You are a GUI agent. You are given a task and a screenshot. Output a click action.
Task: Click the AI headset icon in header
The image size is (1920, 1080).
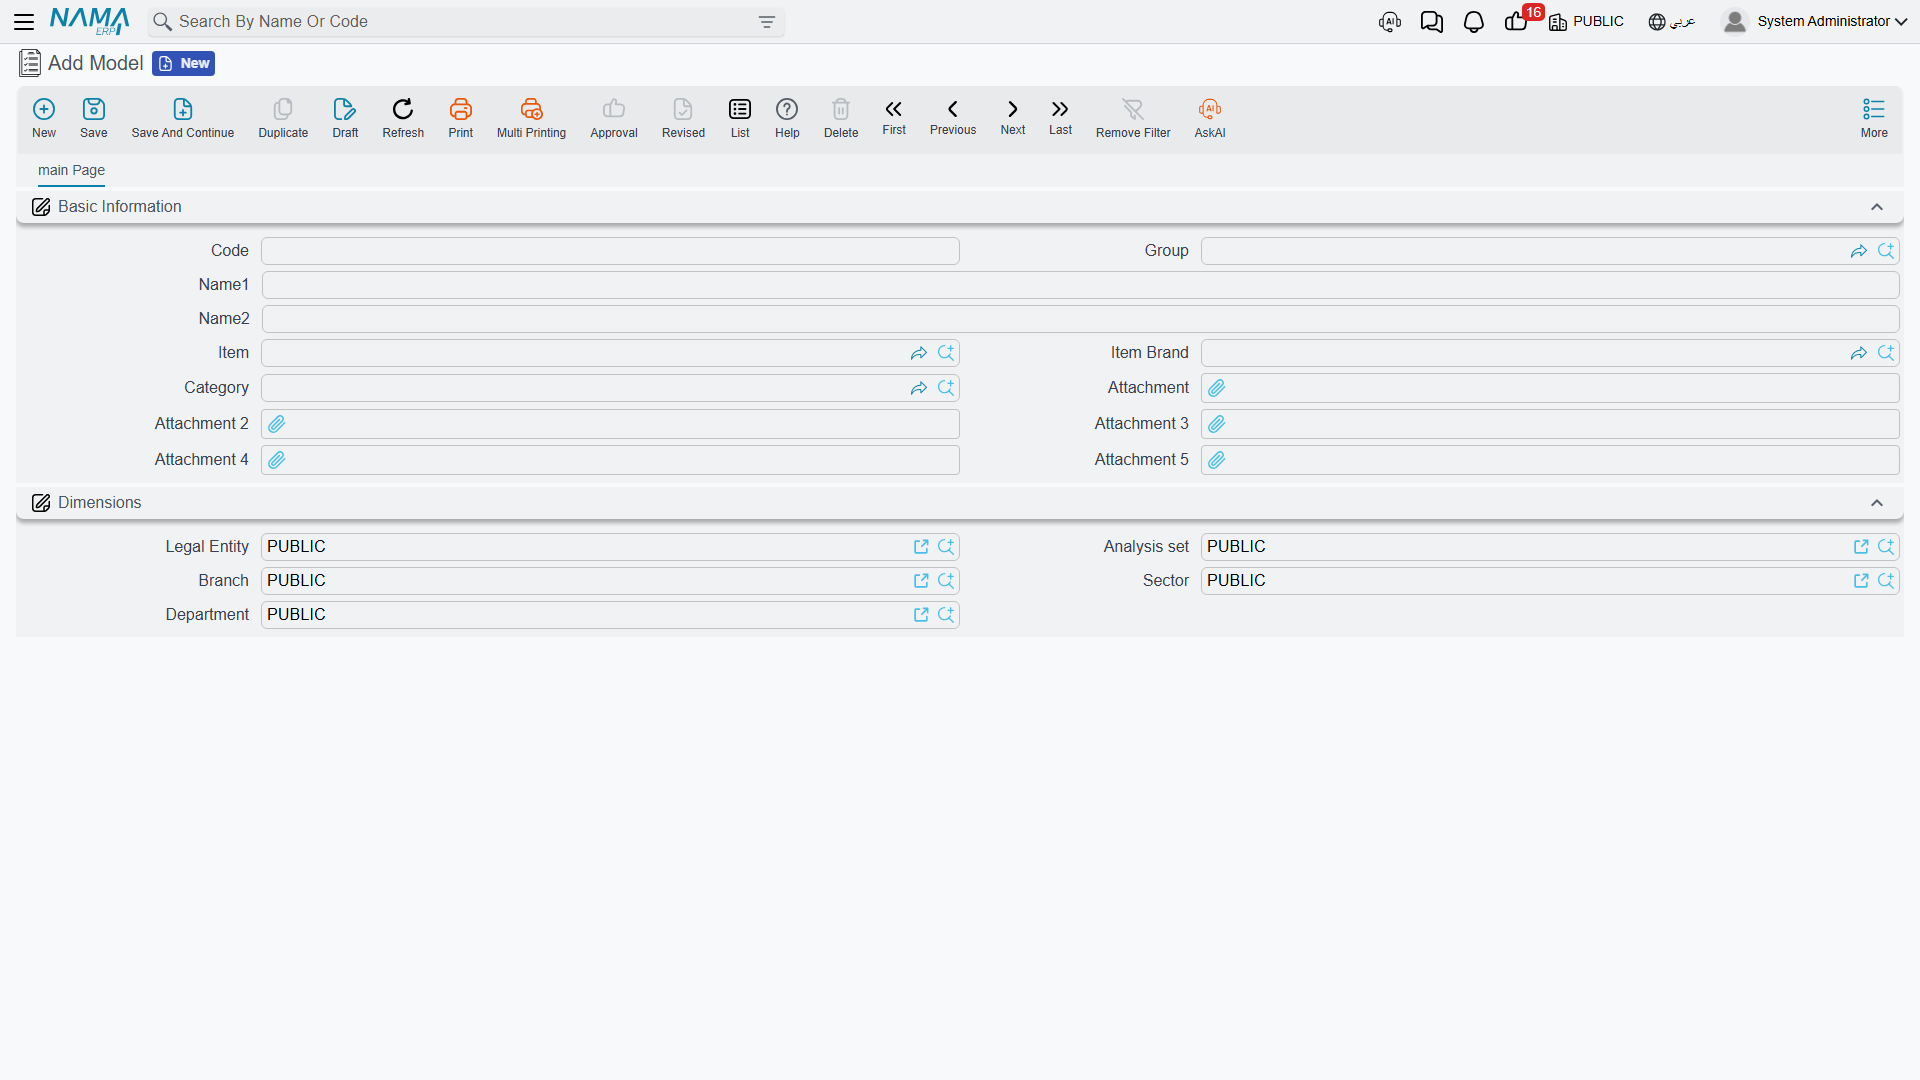[x=1390, y=22]
